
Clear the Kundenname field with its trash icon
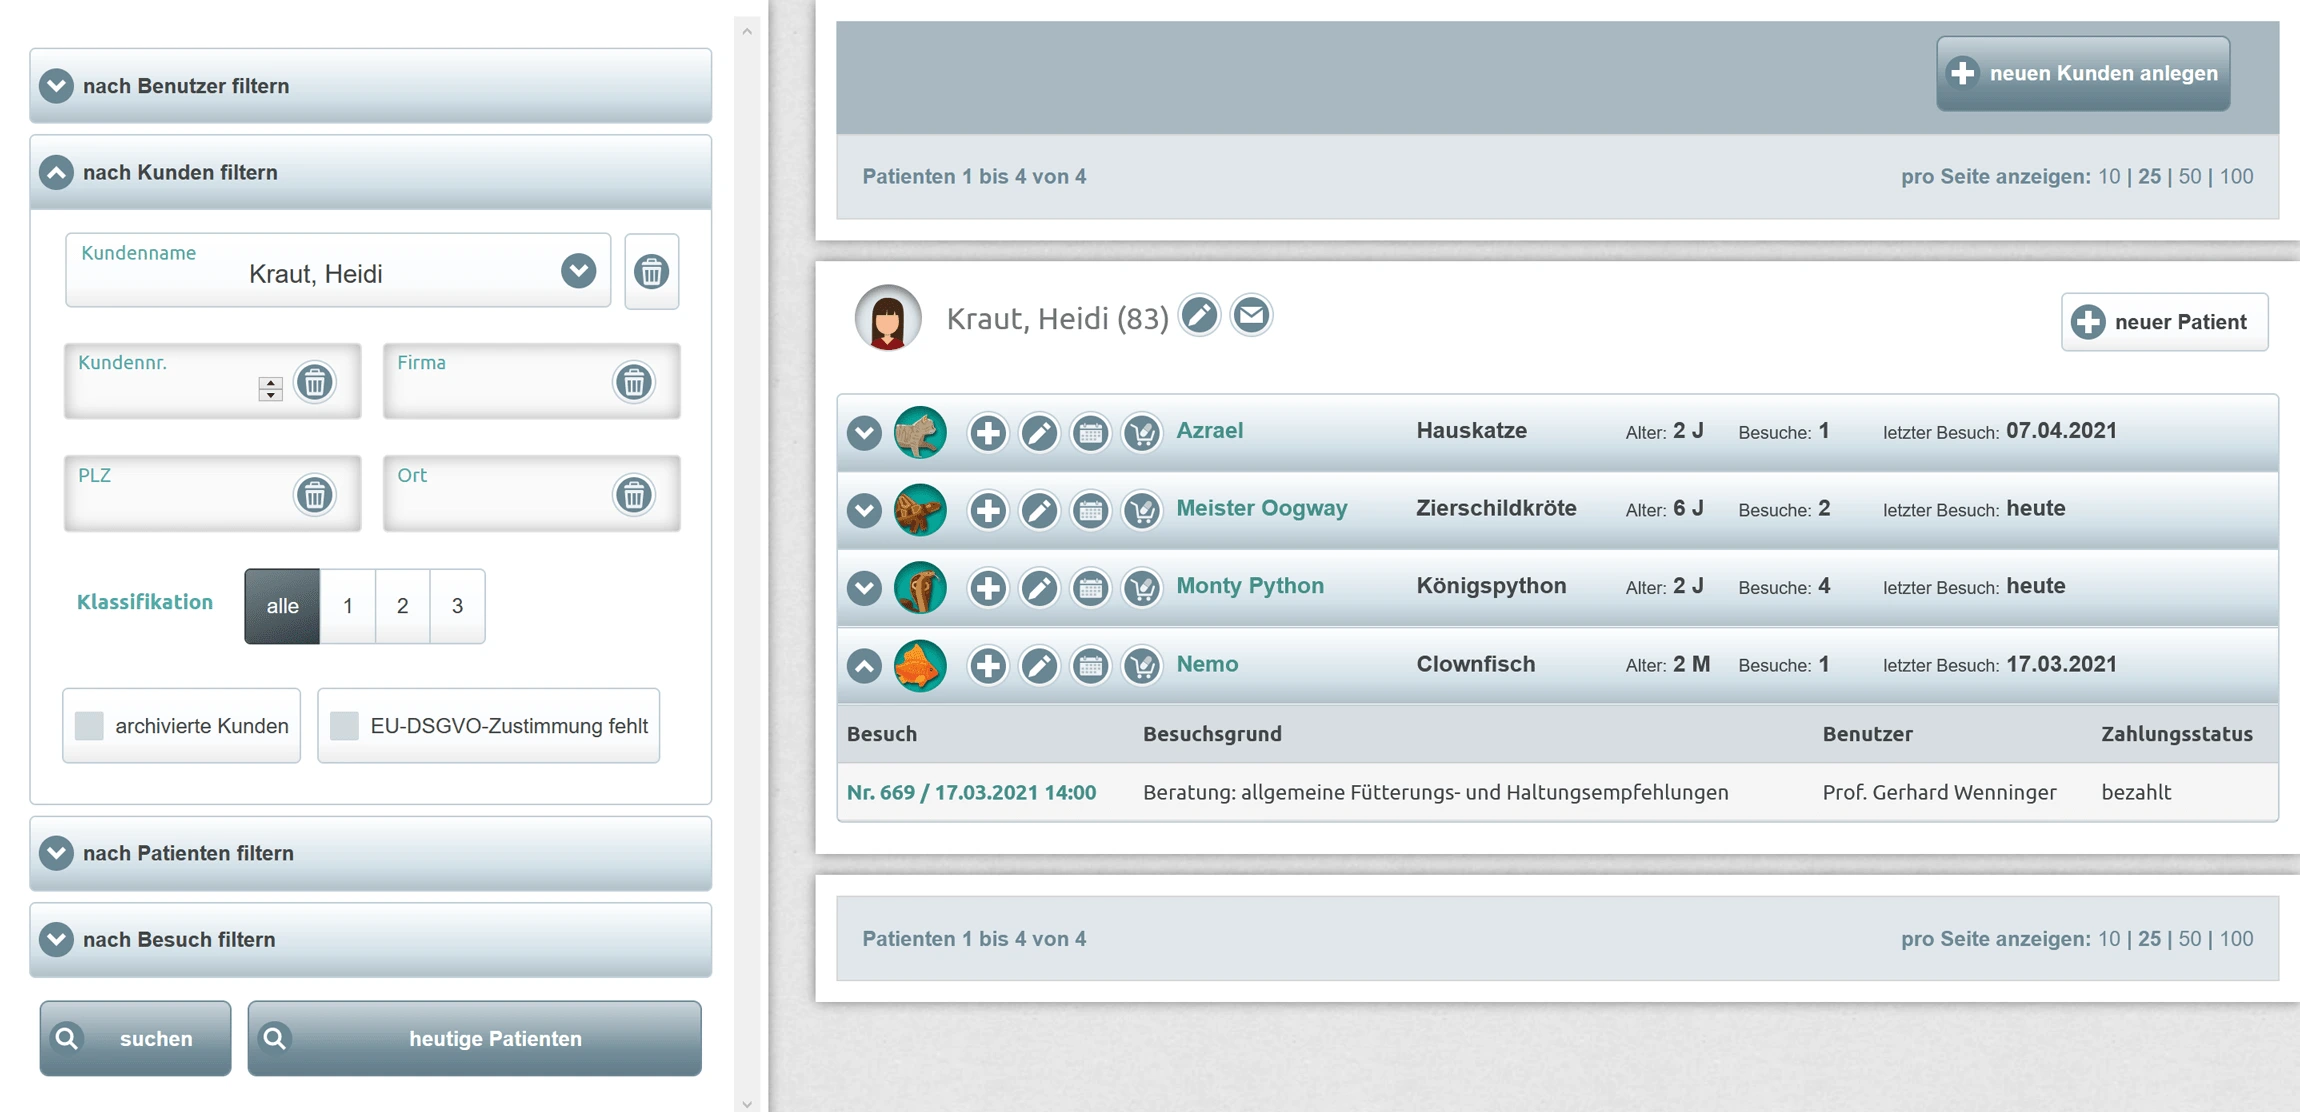point(651,272)
